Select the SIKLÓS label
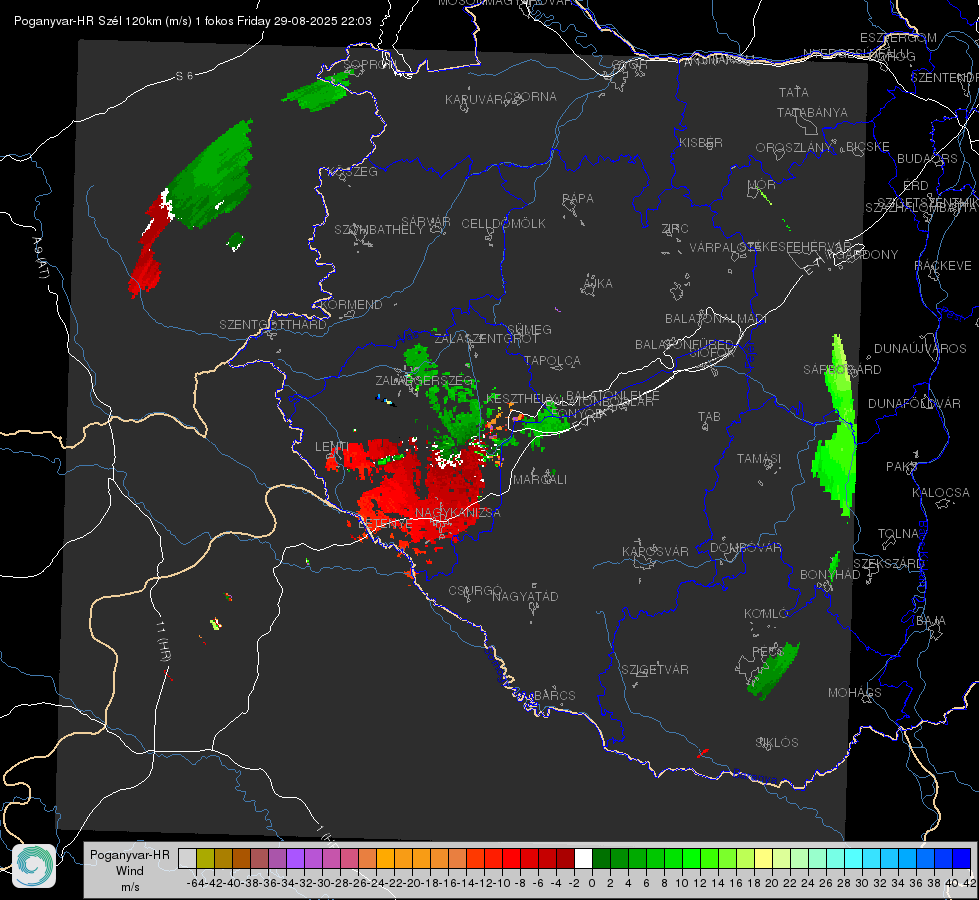Viewport: 979px width, 900px height. [777, 743]
